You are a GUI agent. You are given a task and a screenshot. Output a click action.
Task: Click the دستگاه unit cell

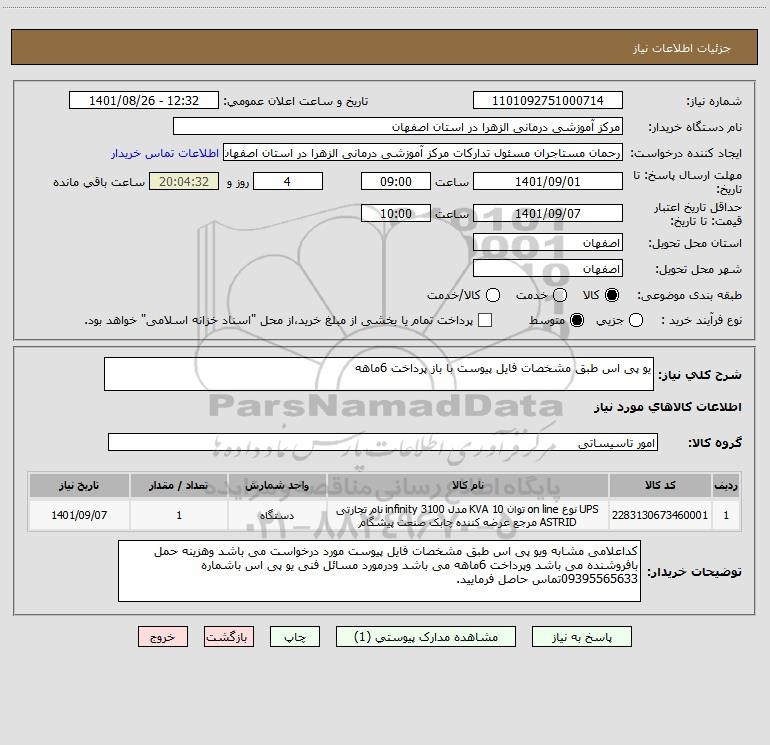(277, 515)
